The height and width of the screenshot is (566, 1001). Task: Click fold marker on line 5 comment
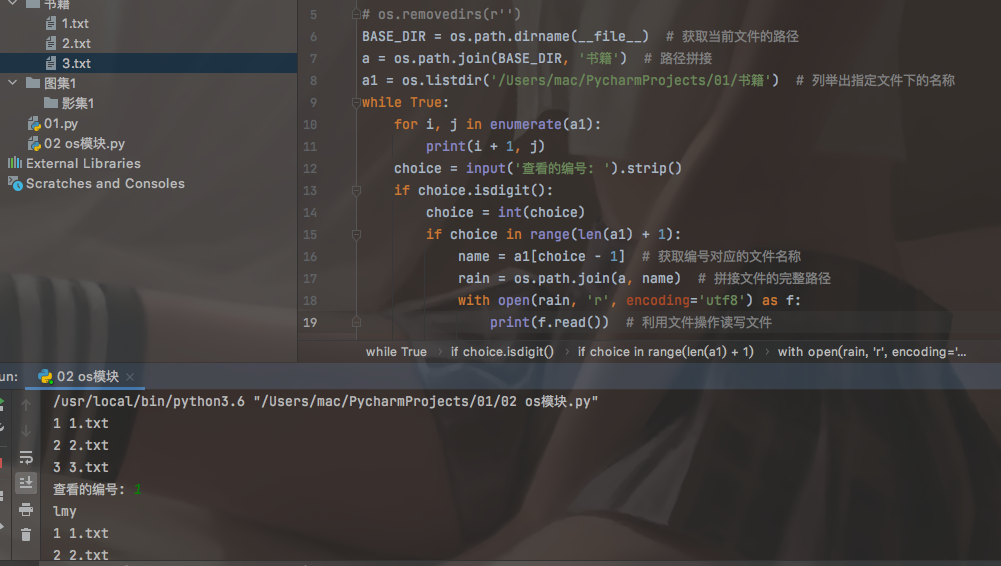(x=356, y=14)
